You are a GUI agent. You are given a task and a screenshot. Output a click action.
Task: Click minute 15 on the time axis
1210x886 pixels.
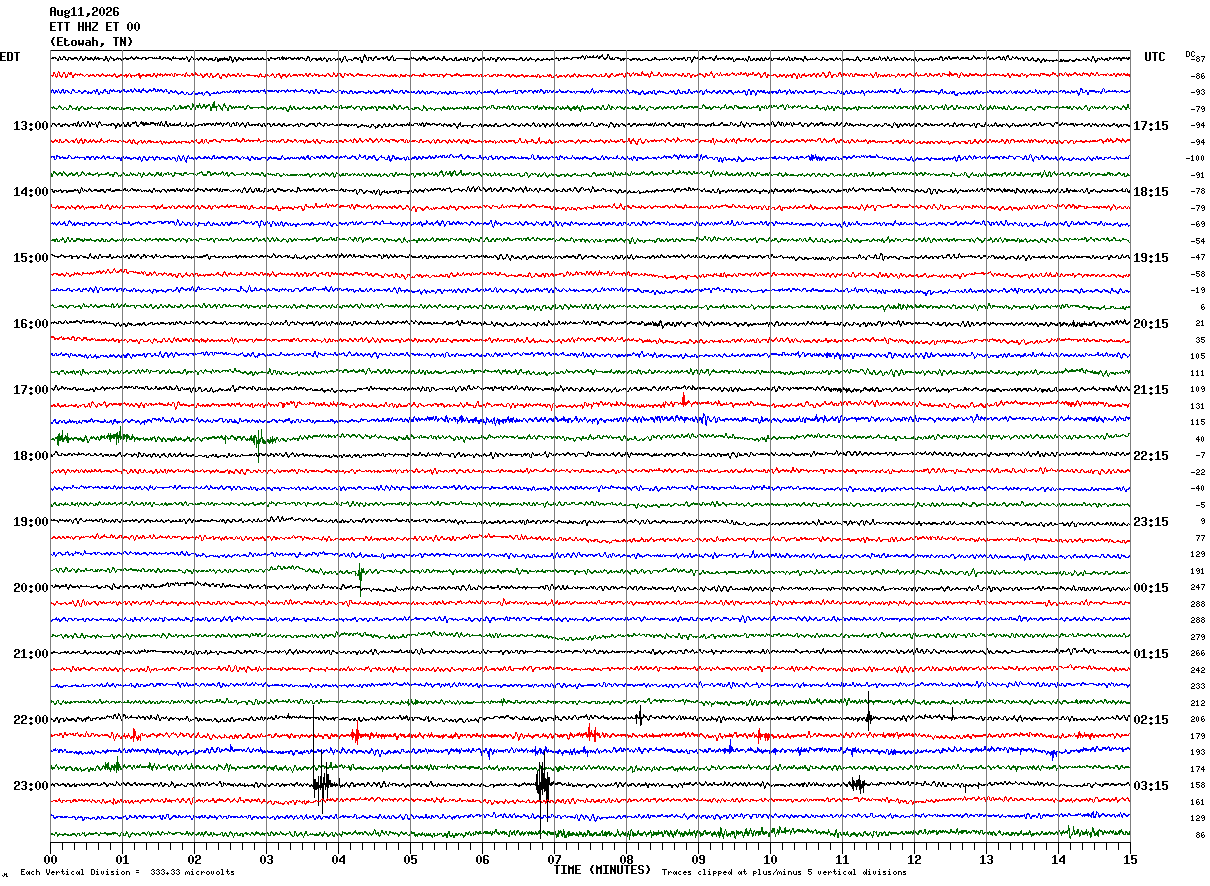[1130, 859]
